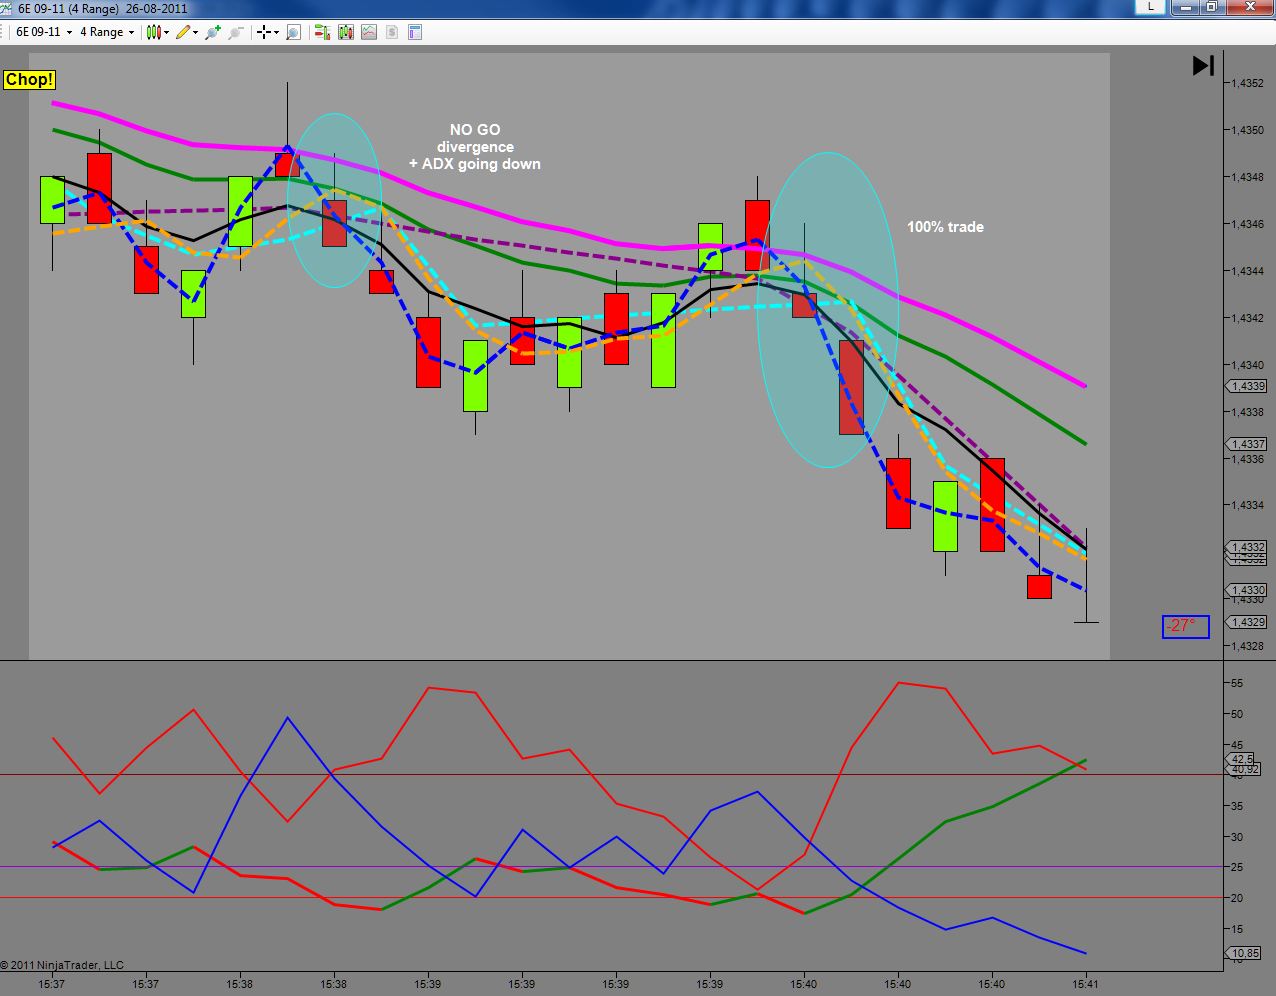Open the Data Series candlestick icon

pos(346,32)
